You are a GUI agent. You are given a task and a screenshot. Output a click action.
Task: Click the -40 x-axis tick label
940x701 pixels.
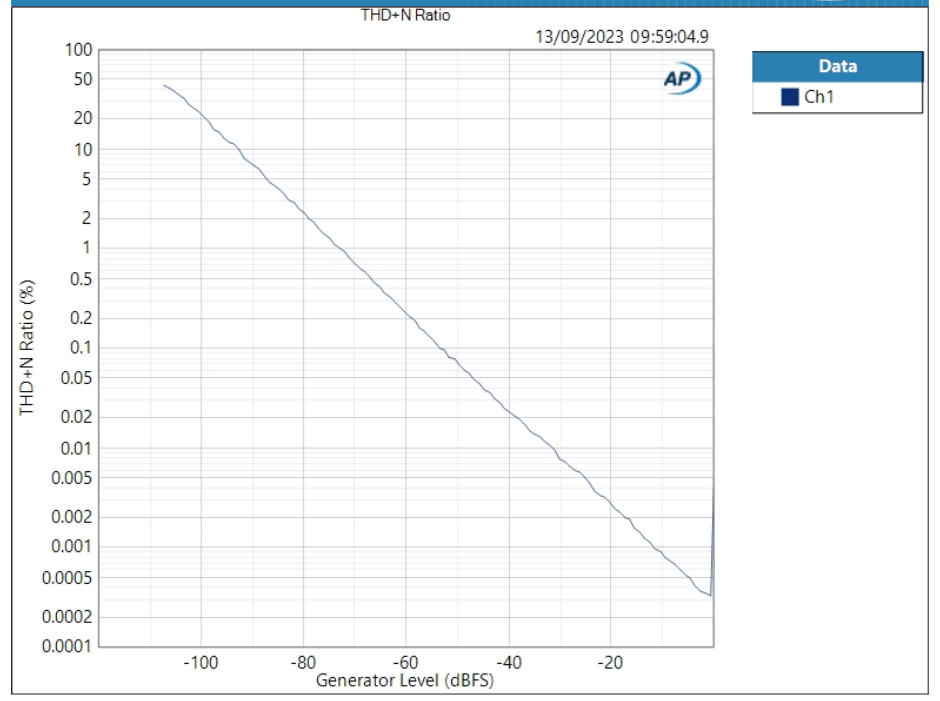[x=509, y=663]
